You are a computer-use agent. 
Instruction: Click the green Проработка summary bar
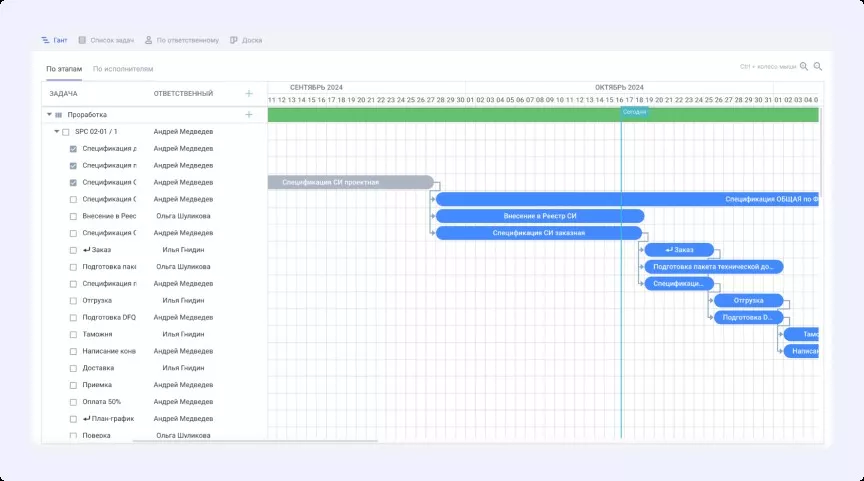point(450,115)
